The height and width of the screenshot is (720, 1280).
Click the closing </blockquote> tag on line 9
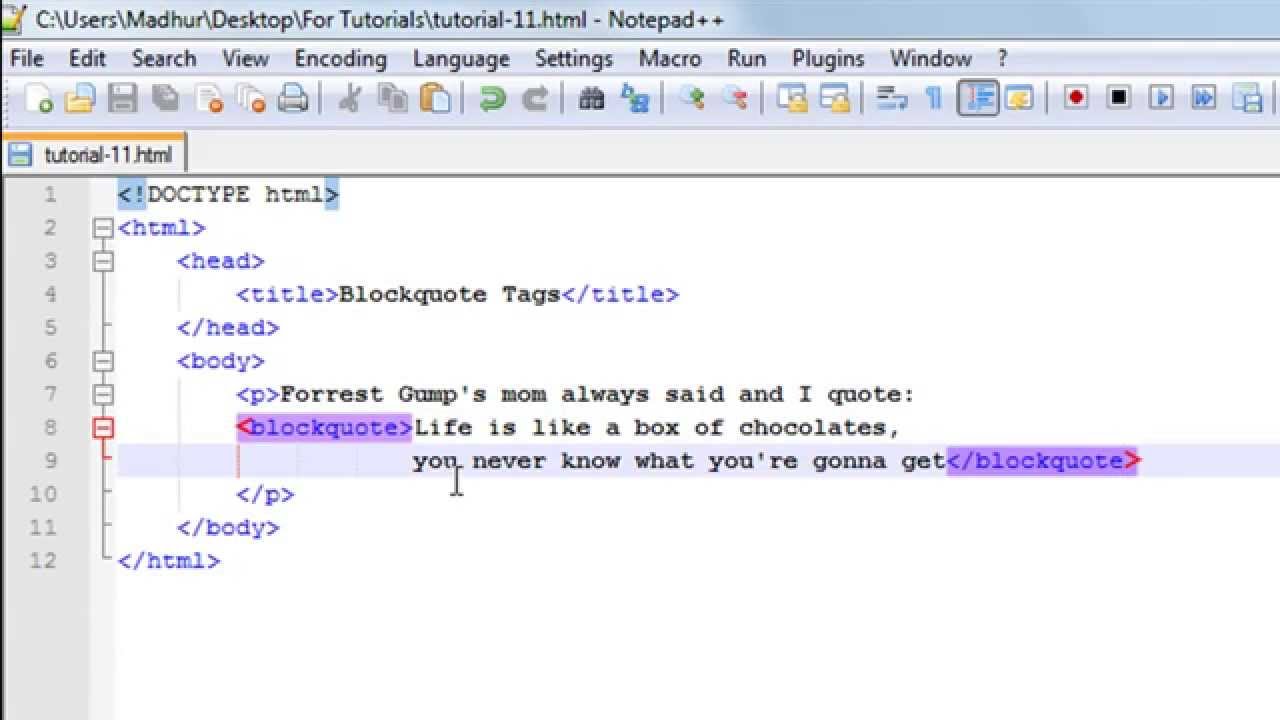(1043, 461)
